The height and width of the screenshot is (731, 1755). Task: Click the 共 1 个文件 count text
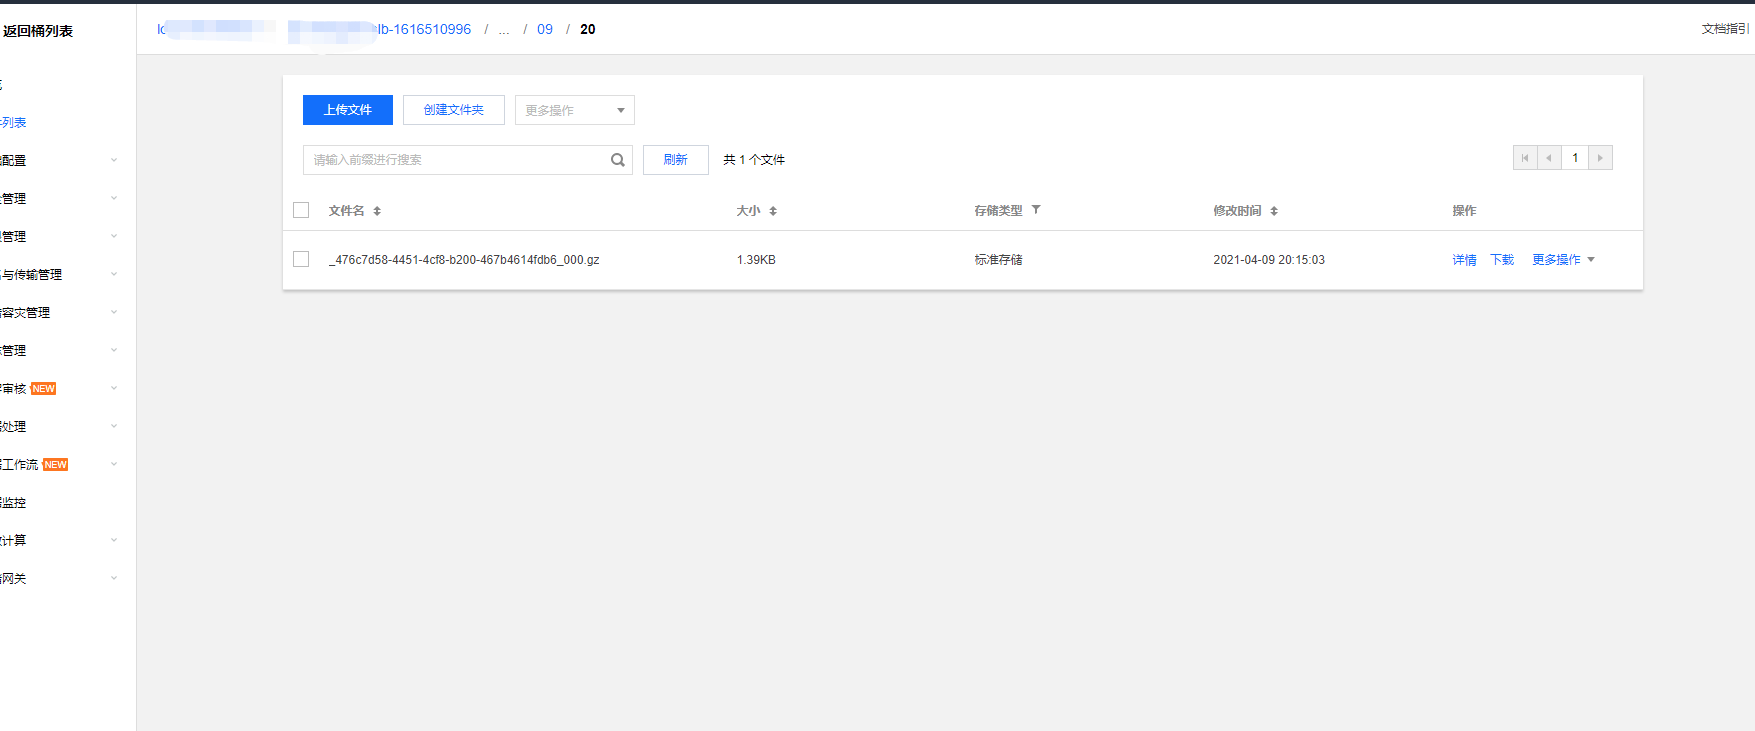tap(754, 160)
